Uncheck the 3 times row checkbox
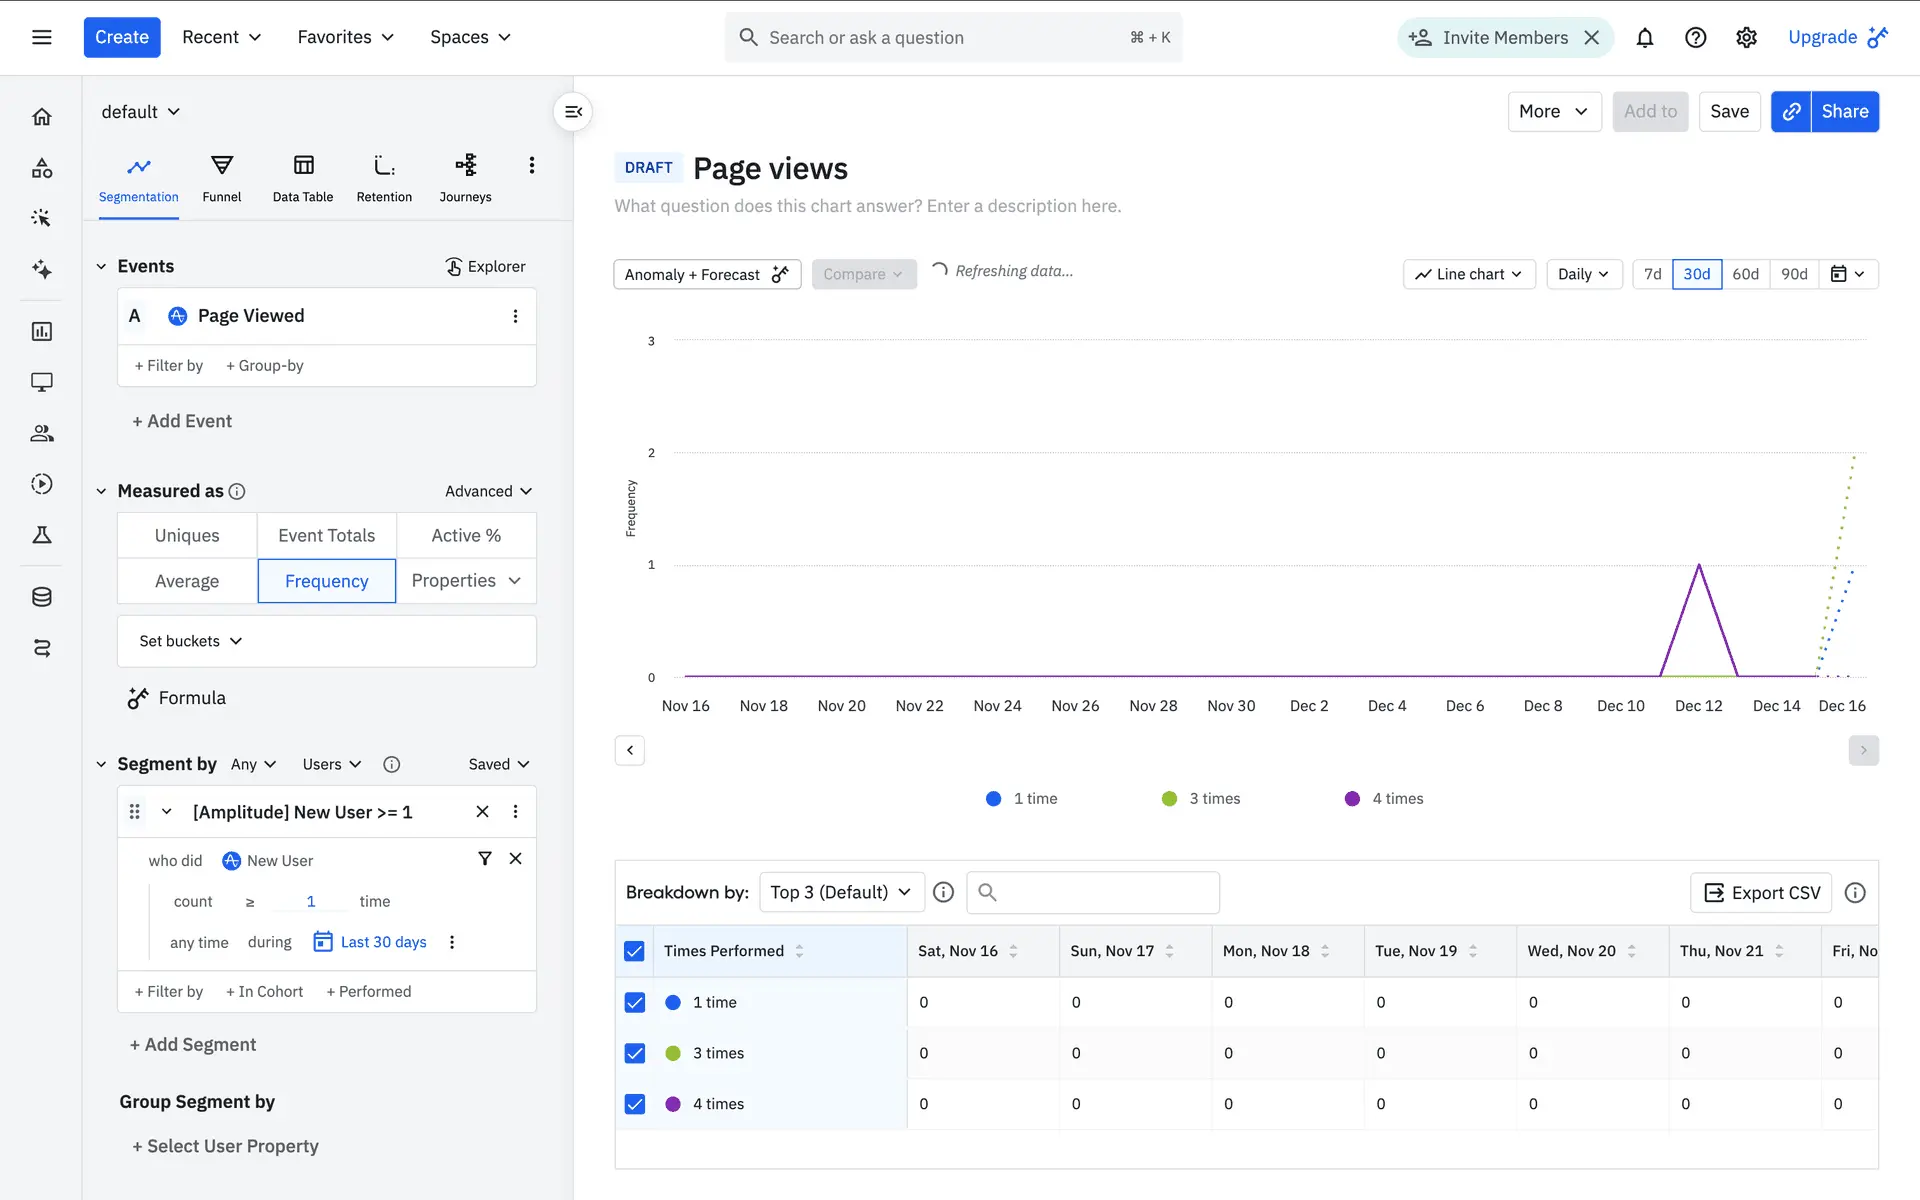Screen dimensions: 1920x1200 tap(635, 1054)
